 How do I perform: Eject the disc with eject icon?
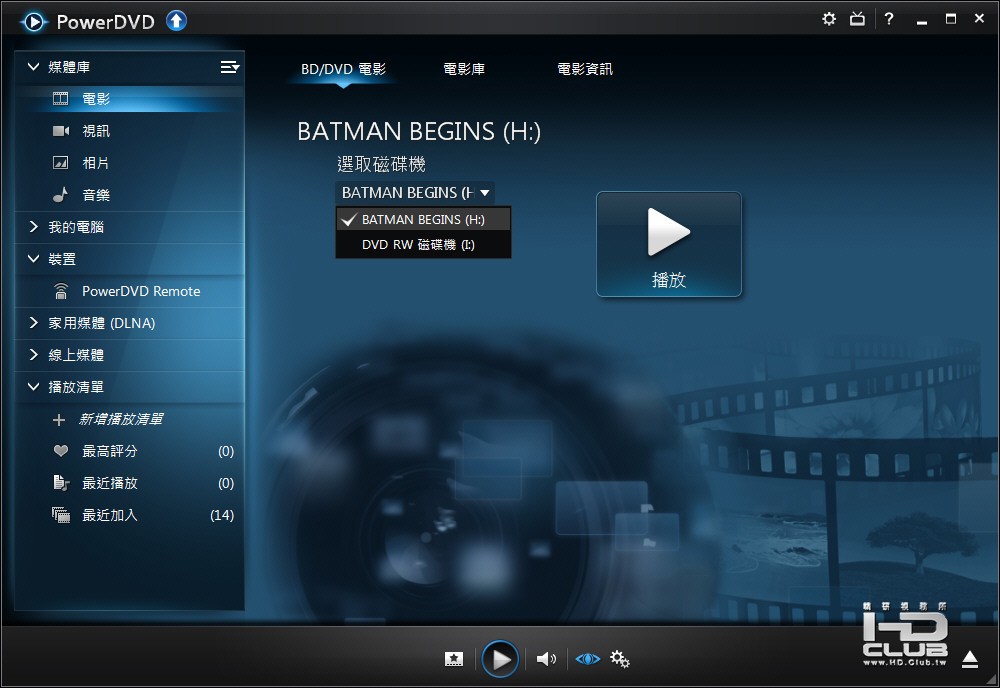tap(970, 659)
